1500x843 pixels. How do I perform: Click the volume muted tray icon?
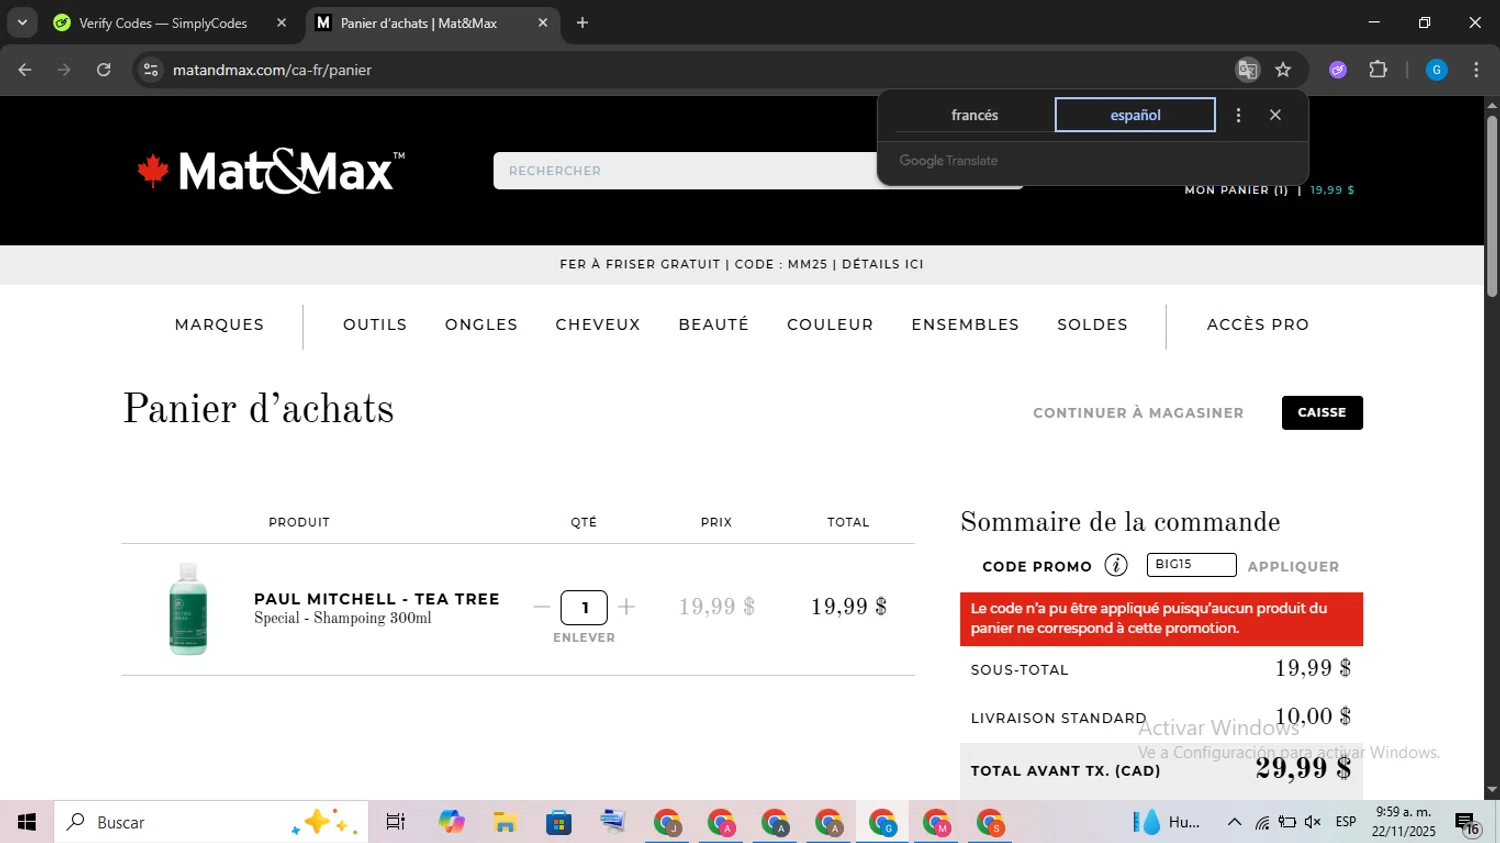click(1313, 822)
